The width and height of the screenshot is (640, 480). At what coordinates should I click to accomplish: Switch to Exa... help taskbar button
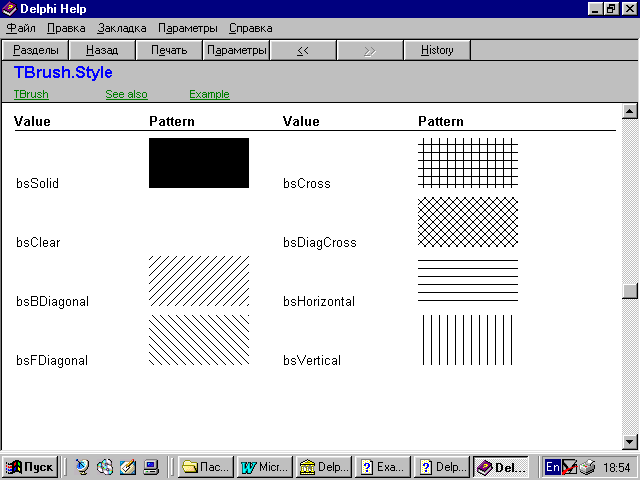(x=382, y=467)
